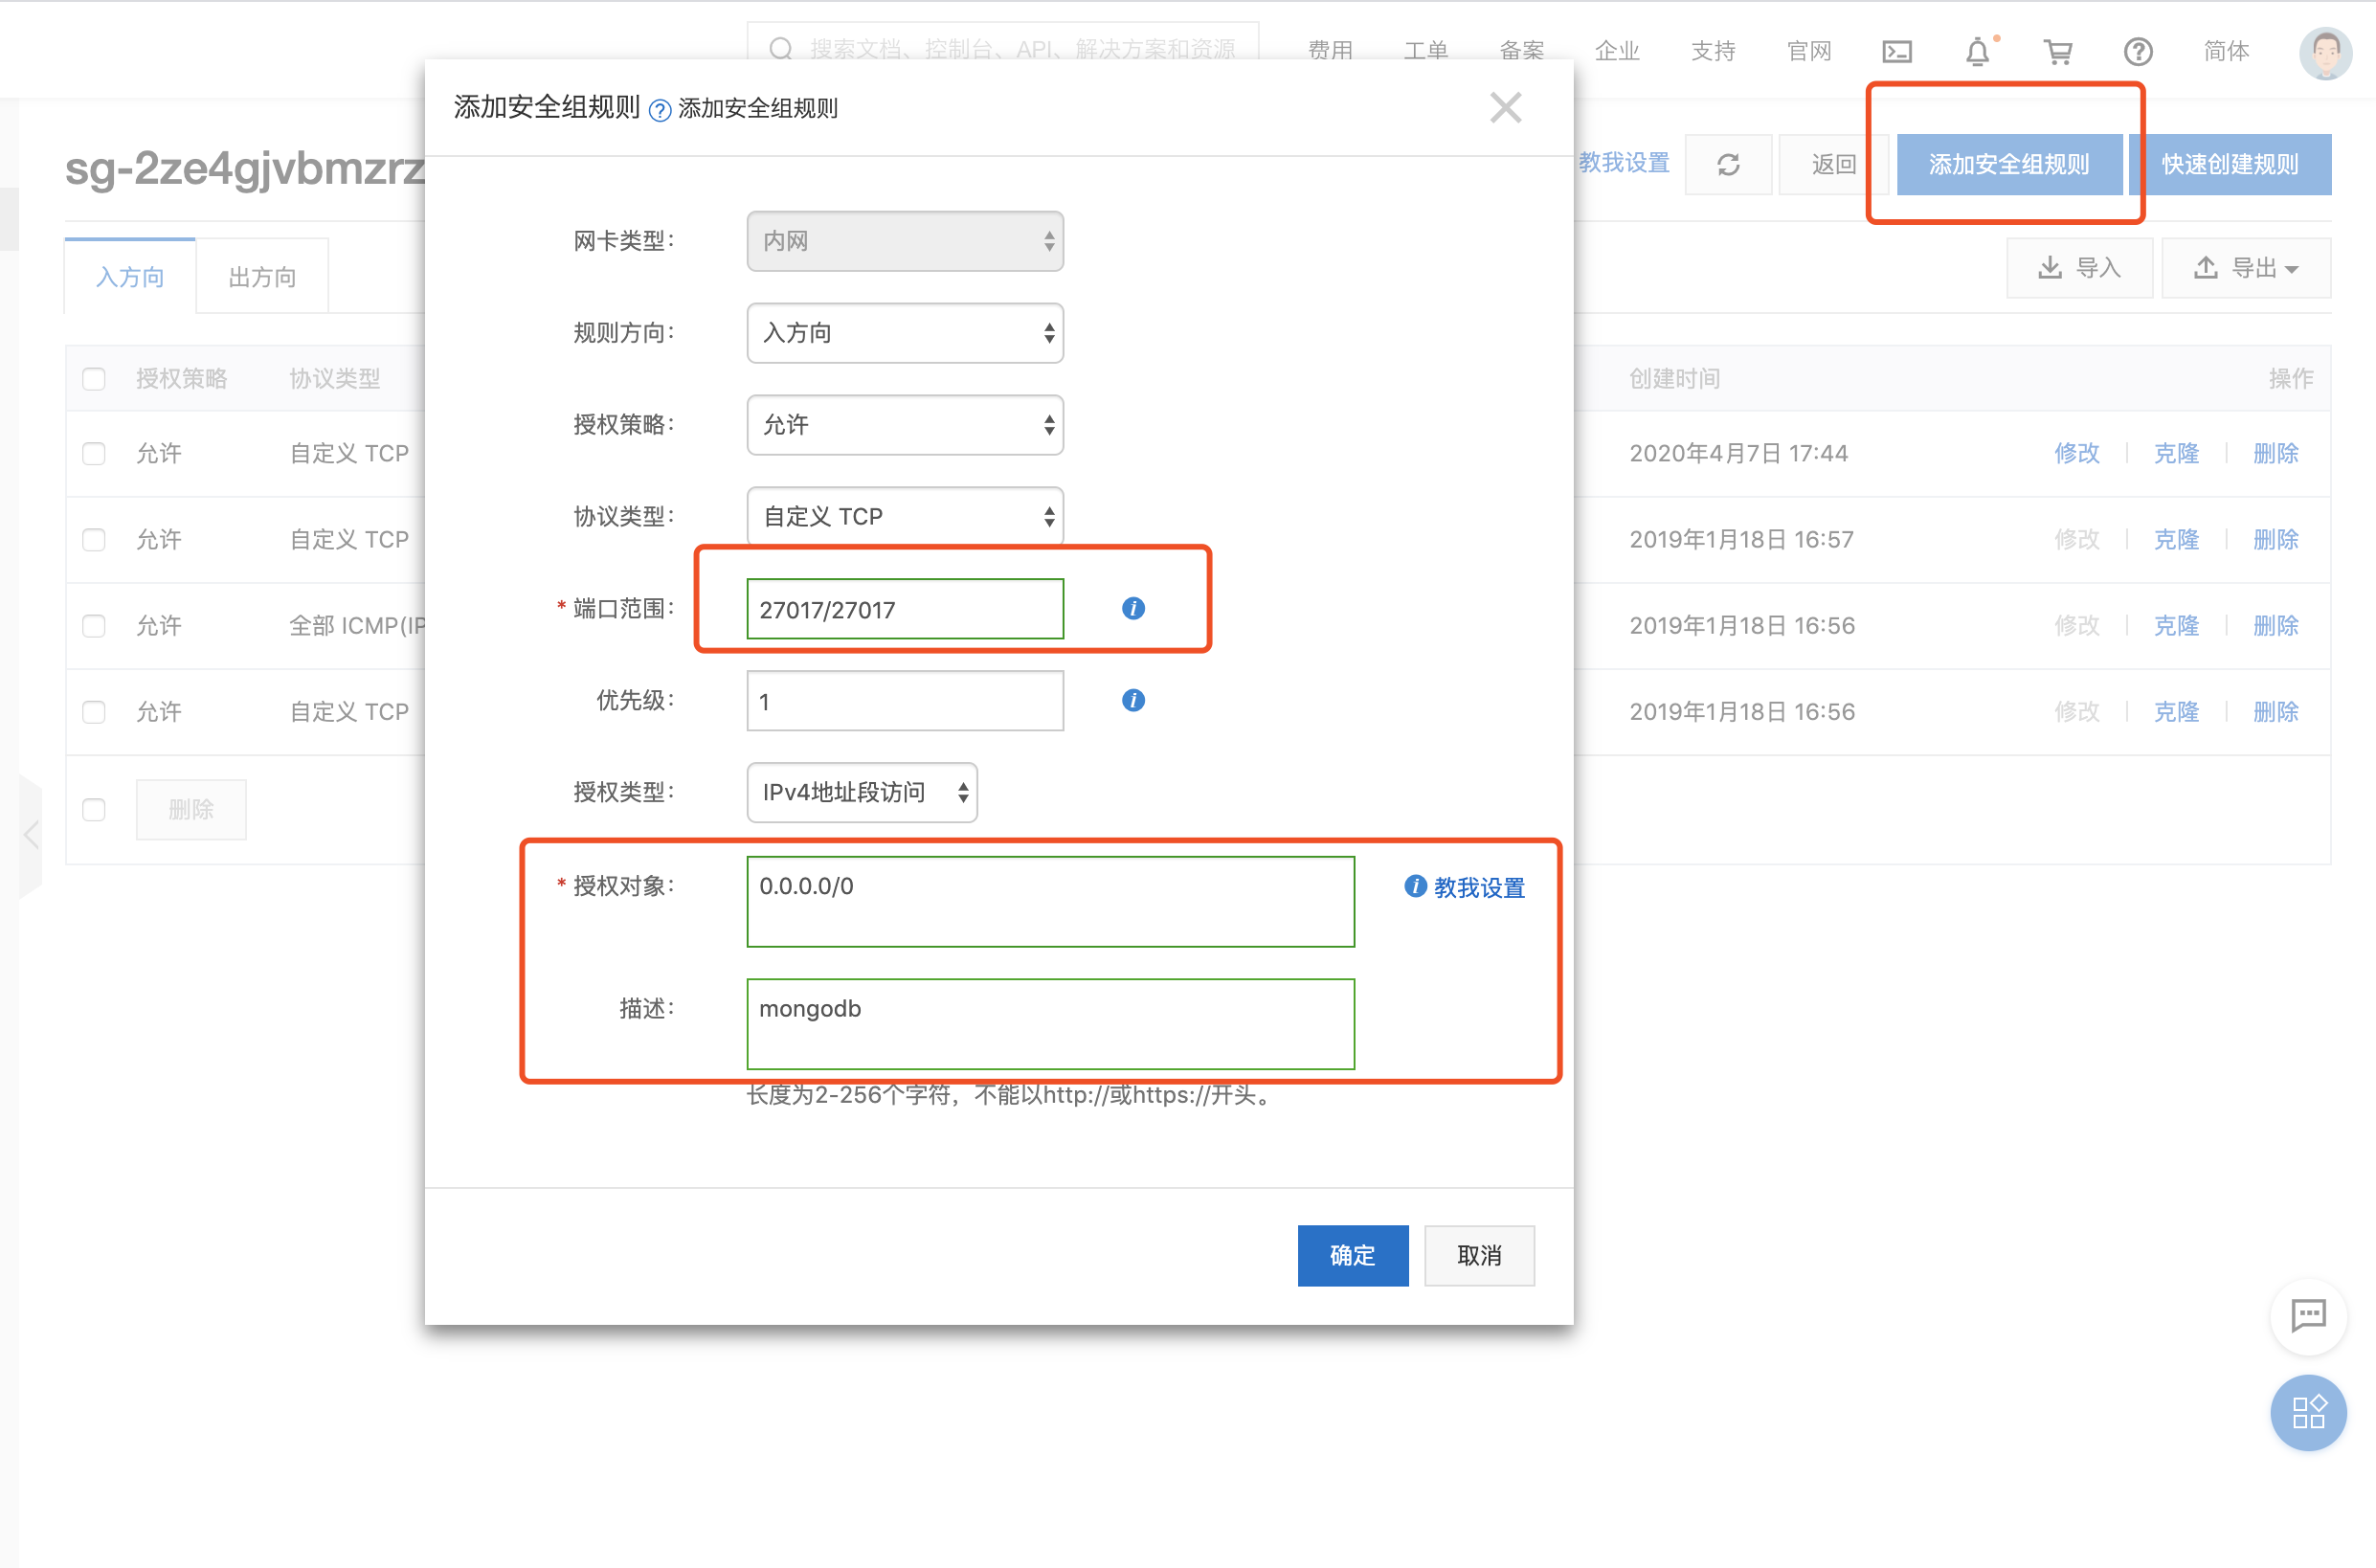Open the 规则方向 dropdown

tap(905, 333)
